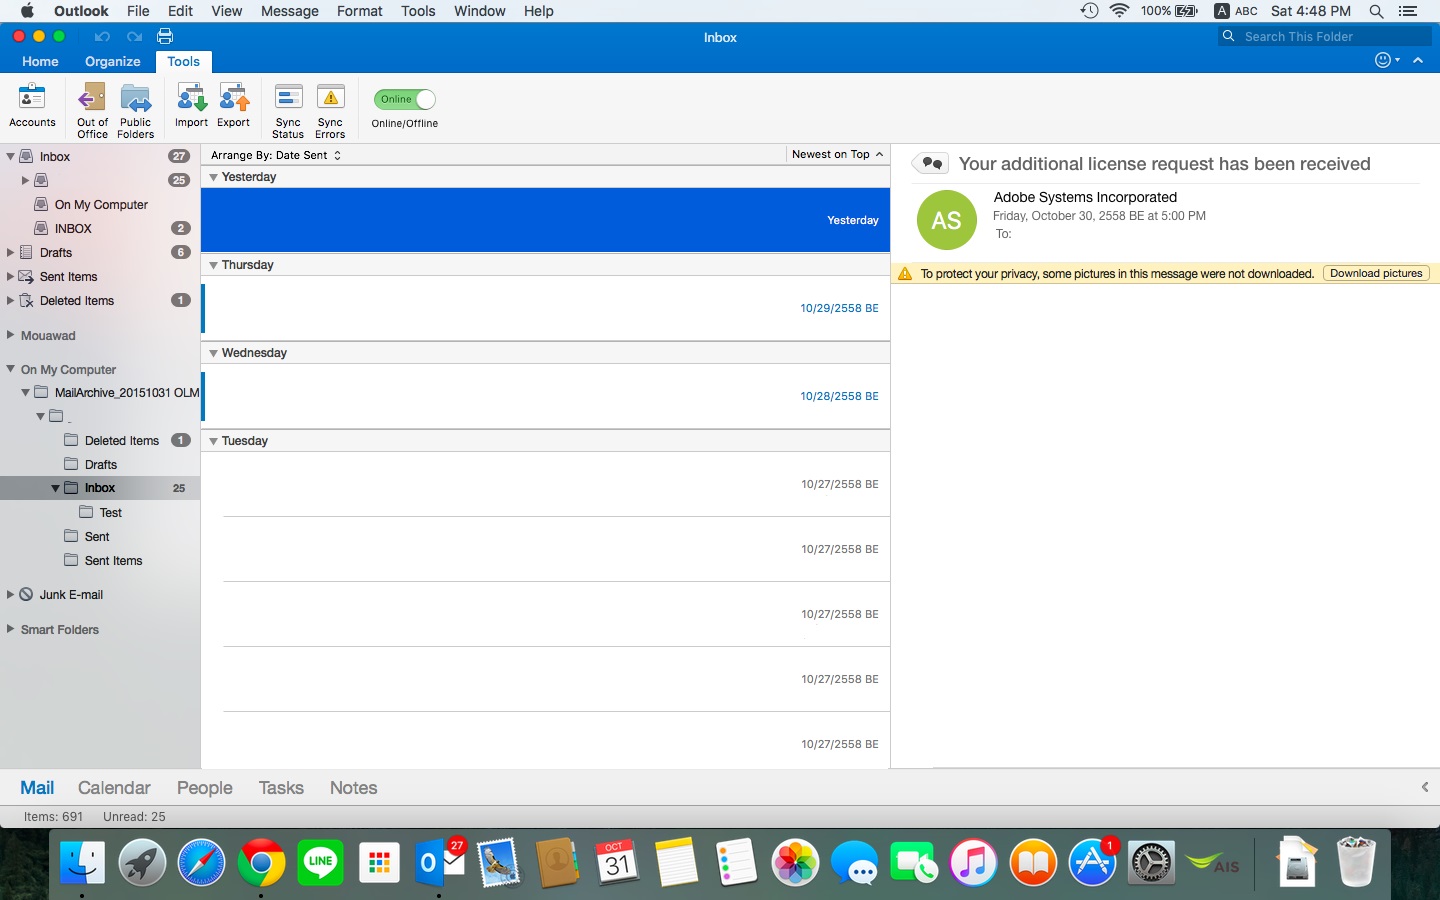Image resolution: width=1440 pixels, height=900 pixels.
Task: Collapse the MailArchive_20151031 OLM folder
Action: click(25, 392)
